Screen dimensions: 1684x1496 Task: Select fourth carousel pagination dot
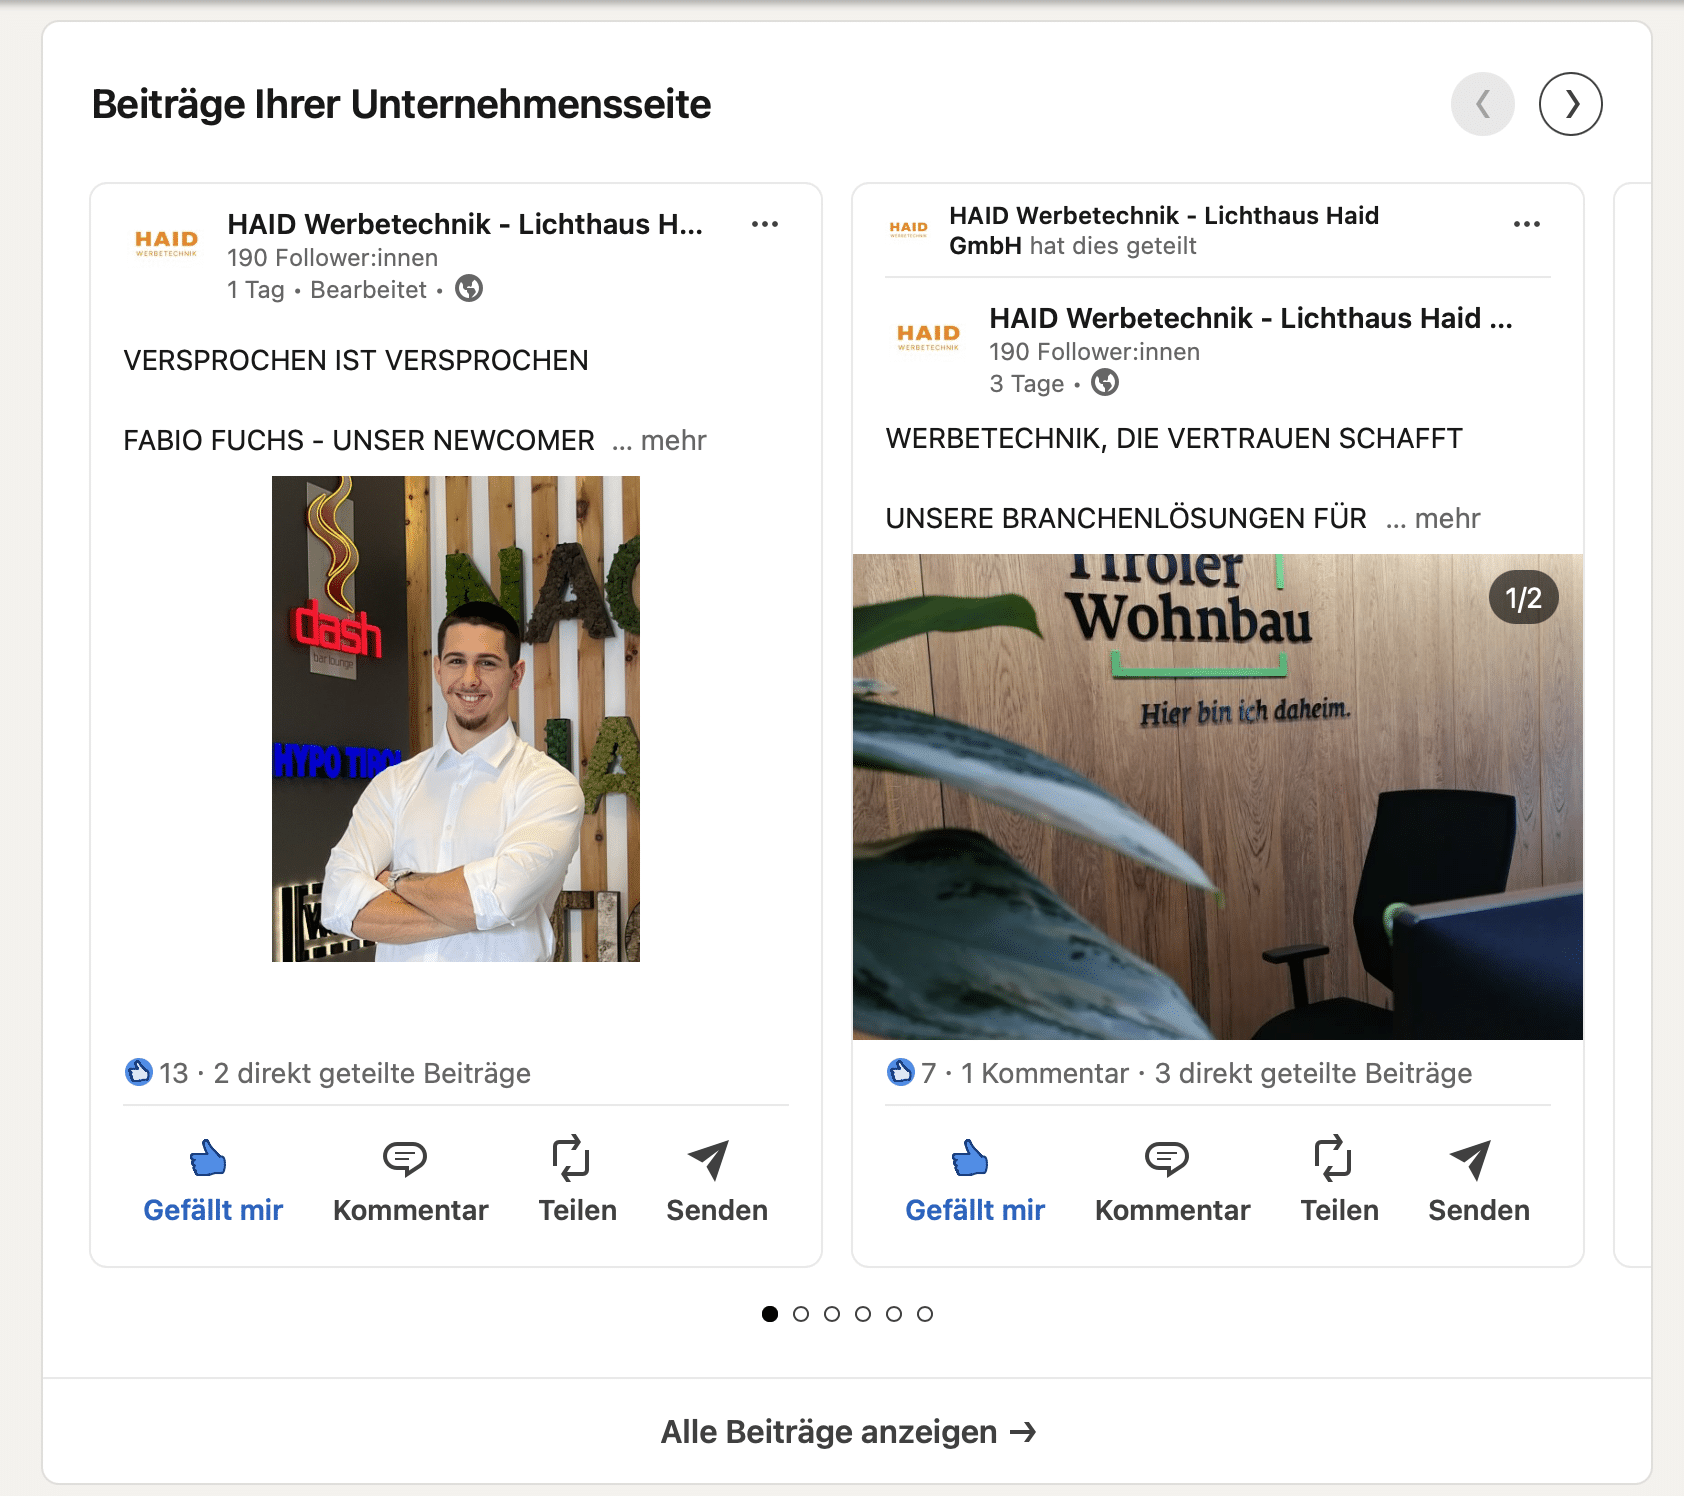pos(863,1314)
